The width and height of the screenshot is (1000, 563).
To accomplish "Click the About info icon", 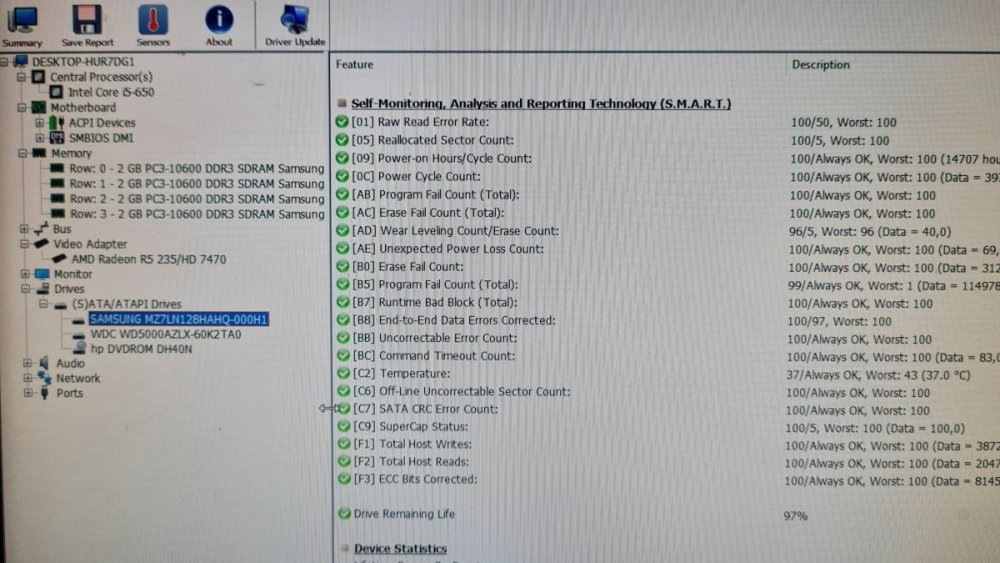I will click(219, 24).
